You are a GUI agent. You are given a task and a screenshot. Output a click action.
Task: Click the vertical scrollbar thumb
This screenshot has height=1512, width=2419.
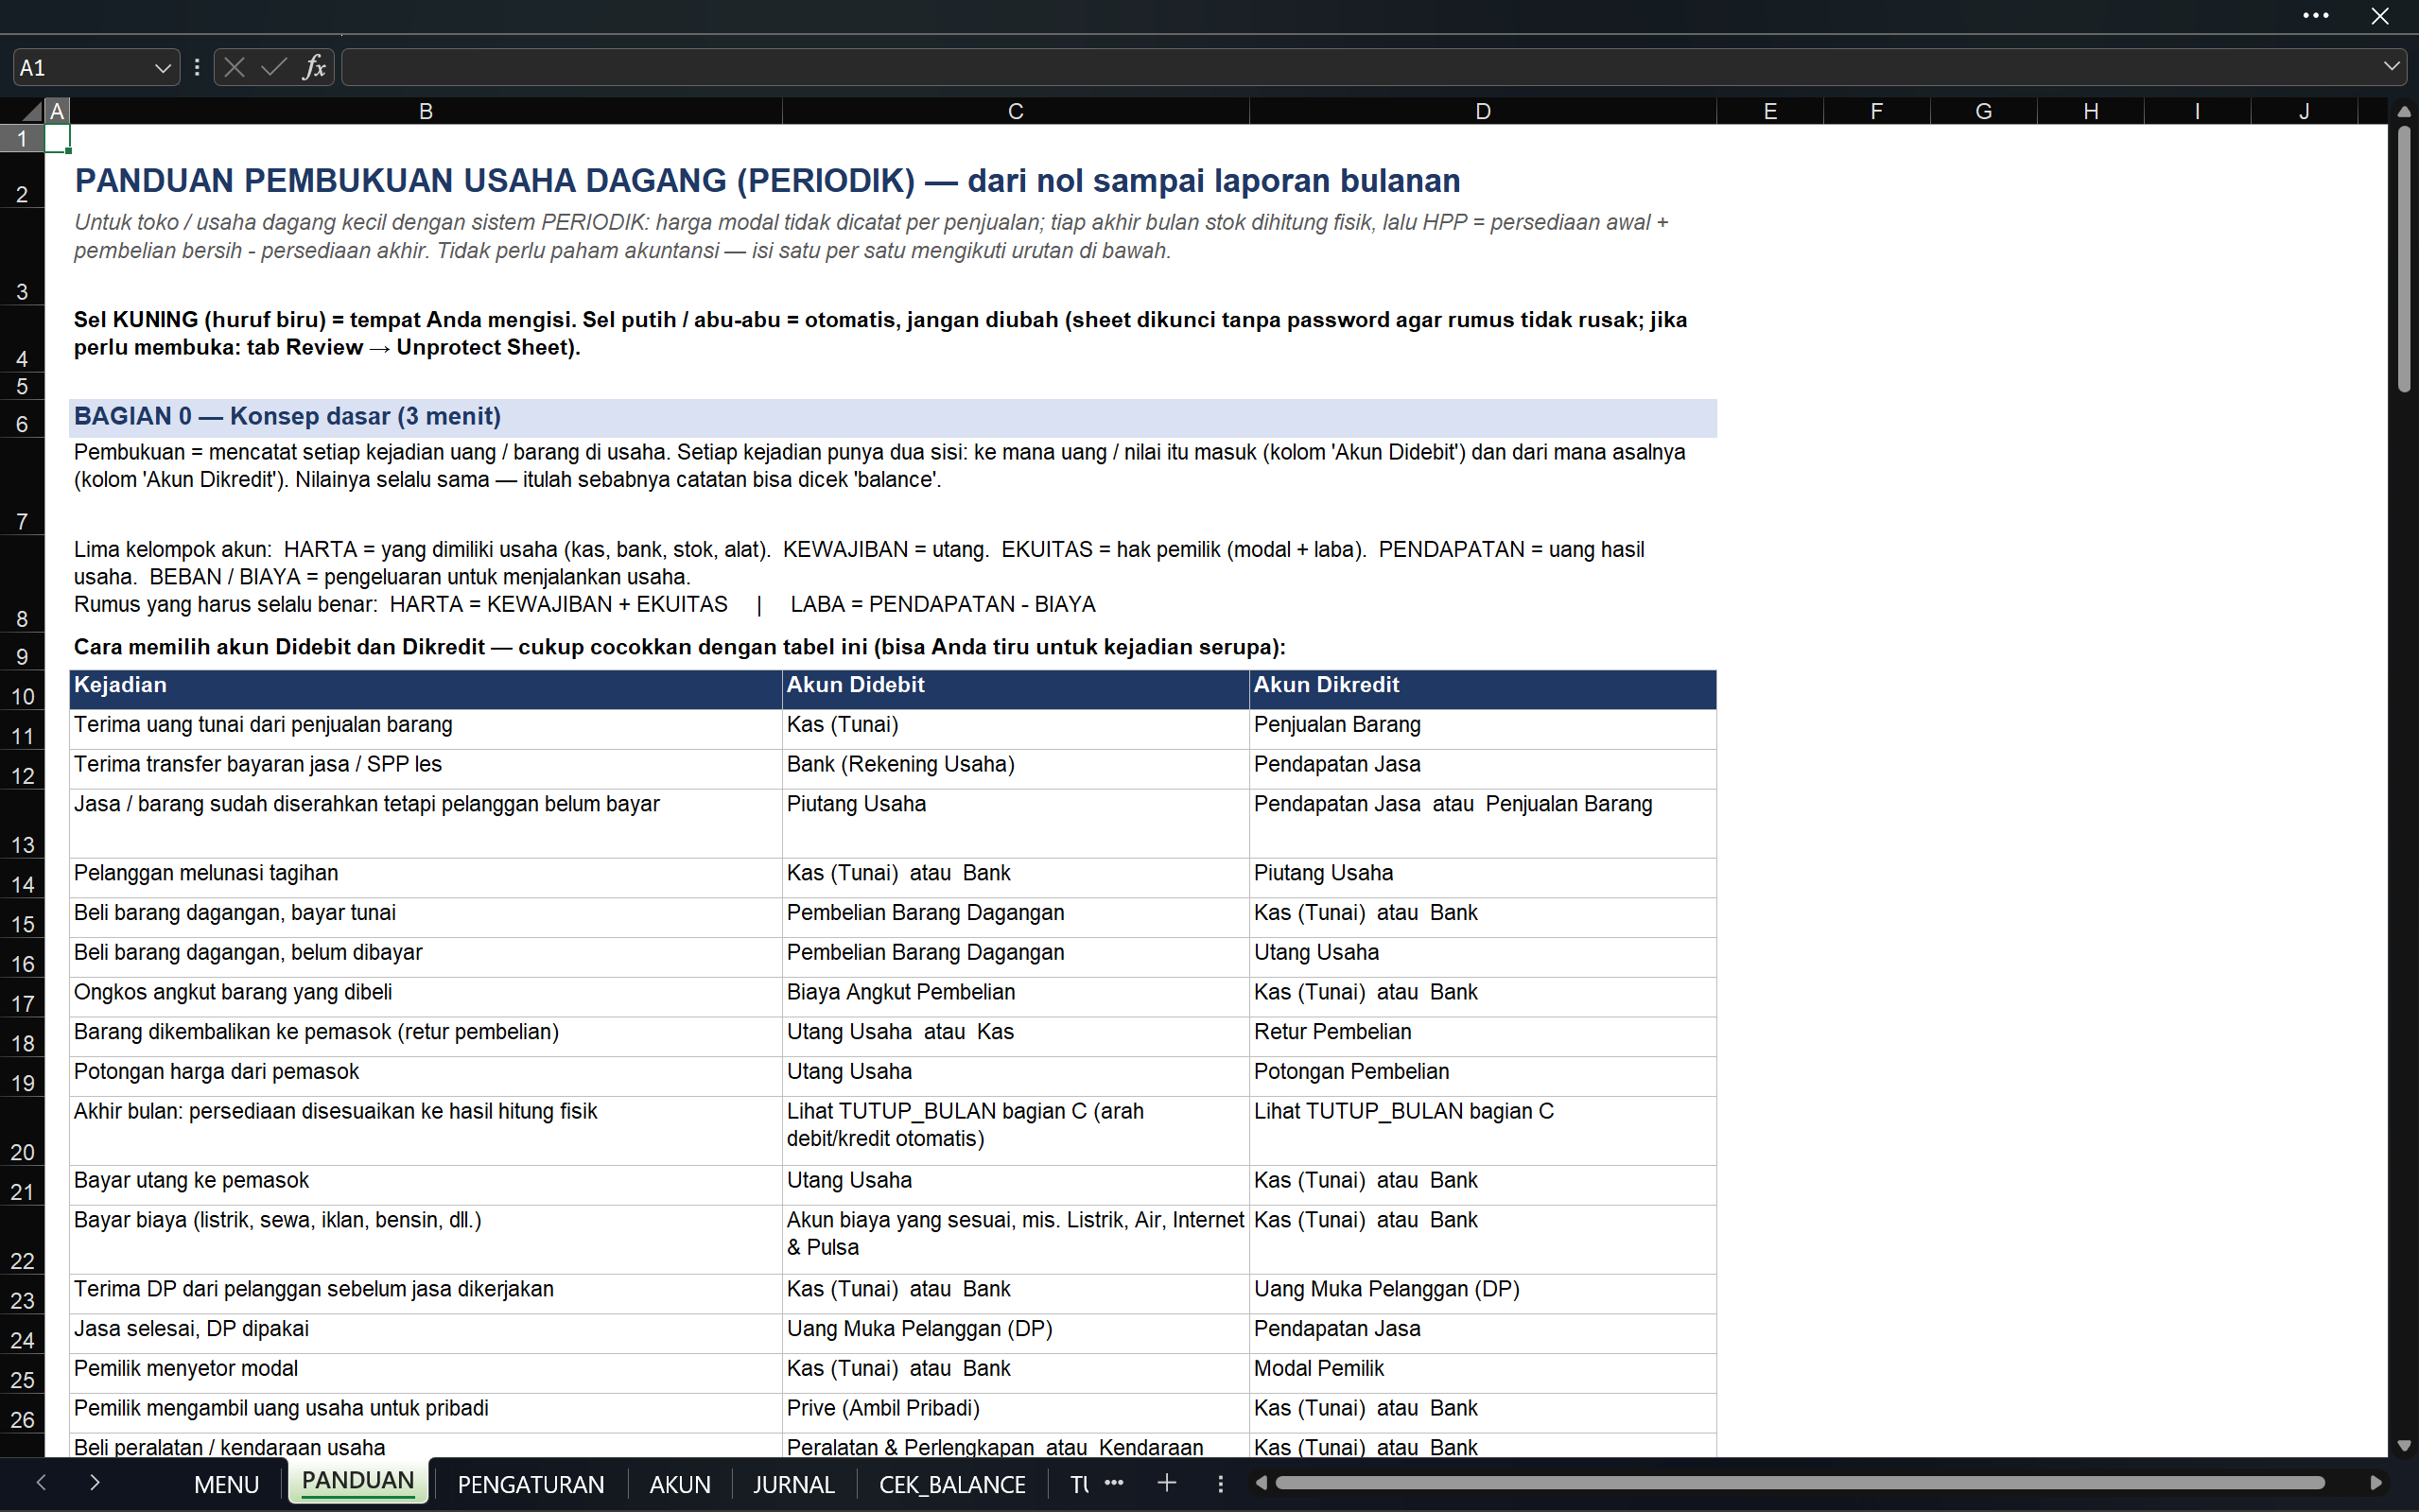click(2404, 259)
